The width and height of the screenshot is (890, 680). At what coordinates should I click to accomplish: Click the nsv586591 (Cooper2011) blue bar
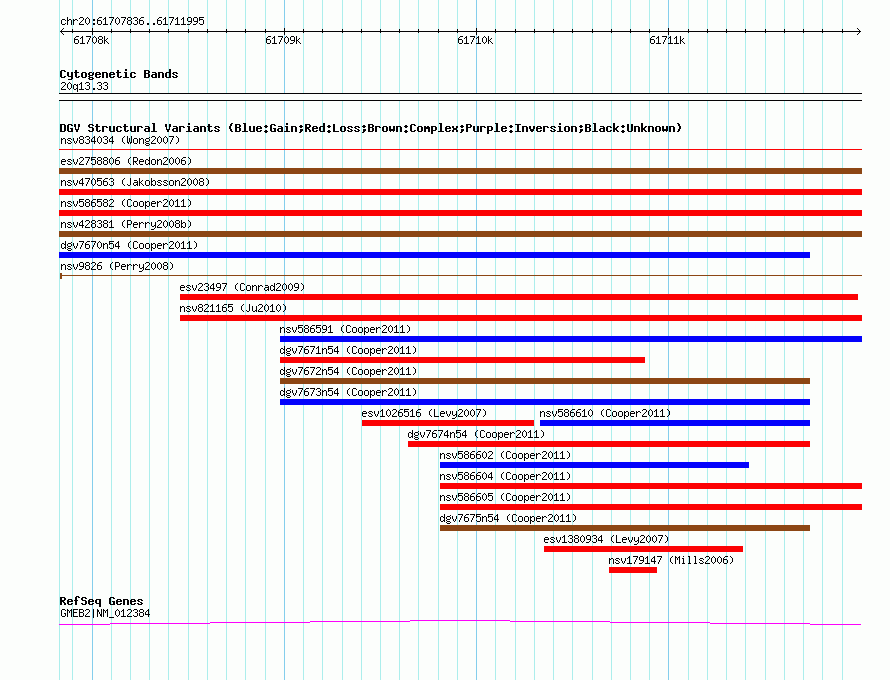[571, 339]
